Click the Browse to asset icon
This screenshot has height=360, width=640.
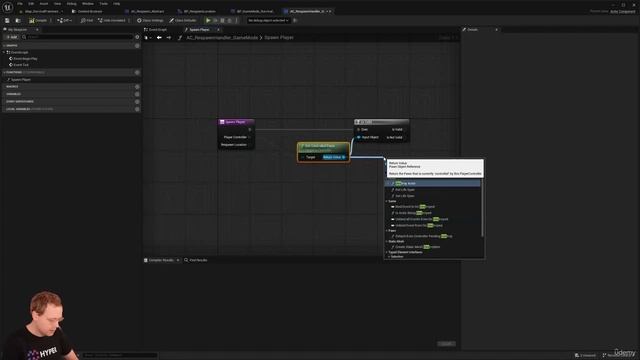click(18, 20)
